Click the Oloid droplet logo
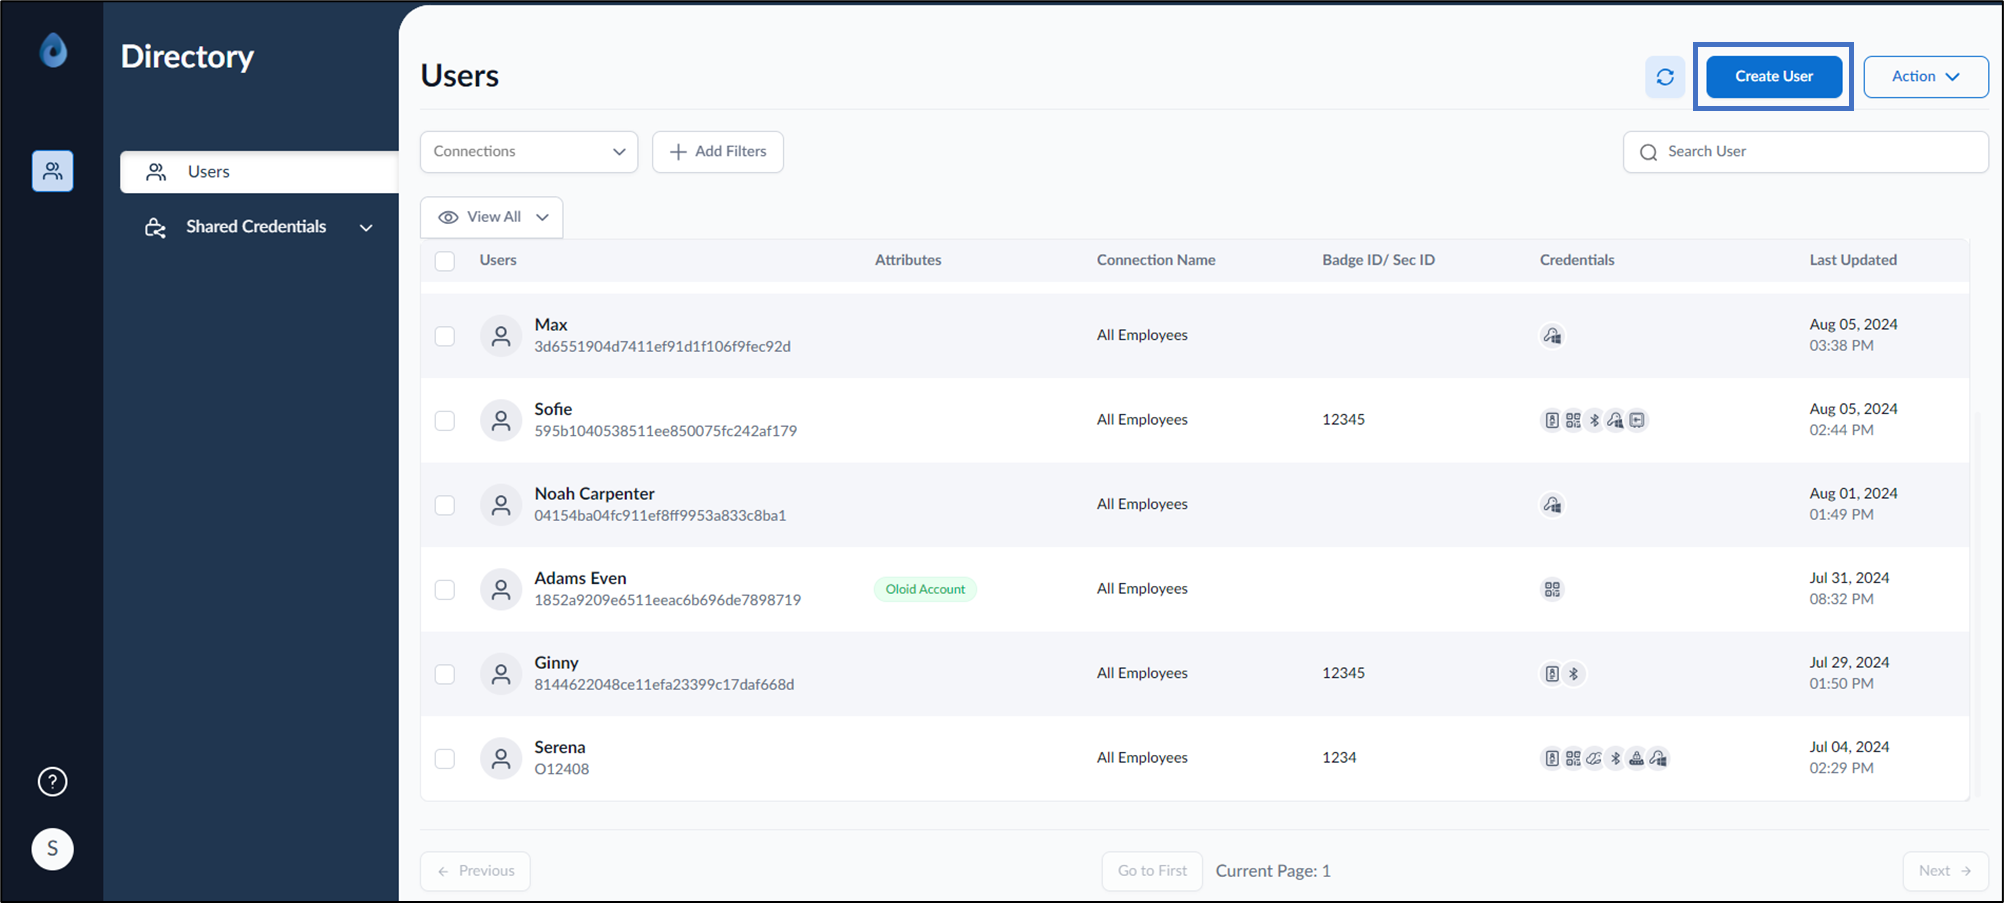 (x=53, y=50)
